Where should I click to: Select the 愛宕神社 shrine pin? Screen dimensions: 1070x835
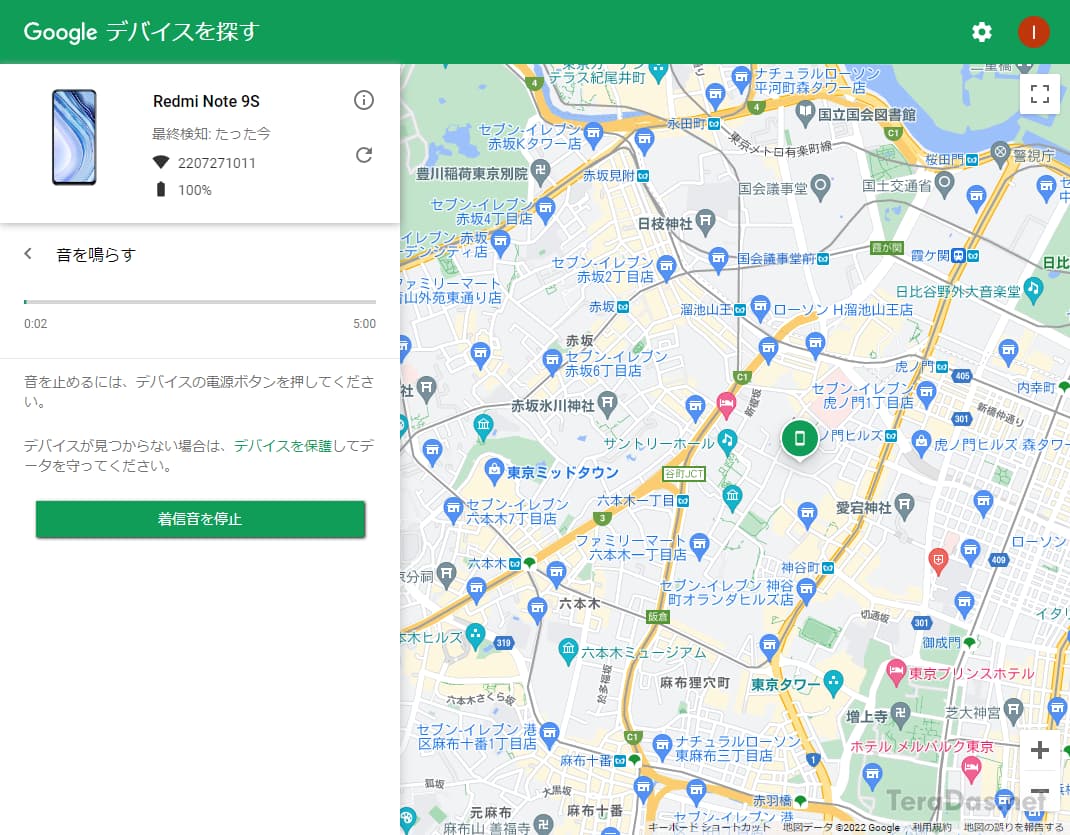[x=904, y=506]
